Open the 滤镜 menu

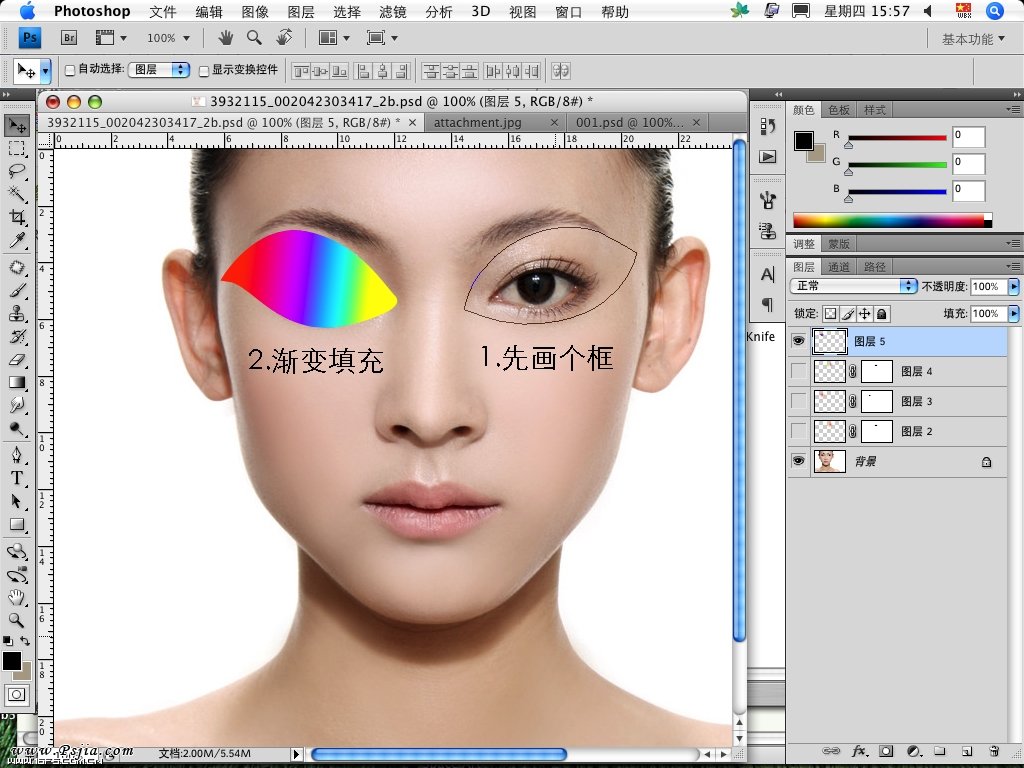point(392,11)
